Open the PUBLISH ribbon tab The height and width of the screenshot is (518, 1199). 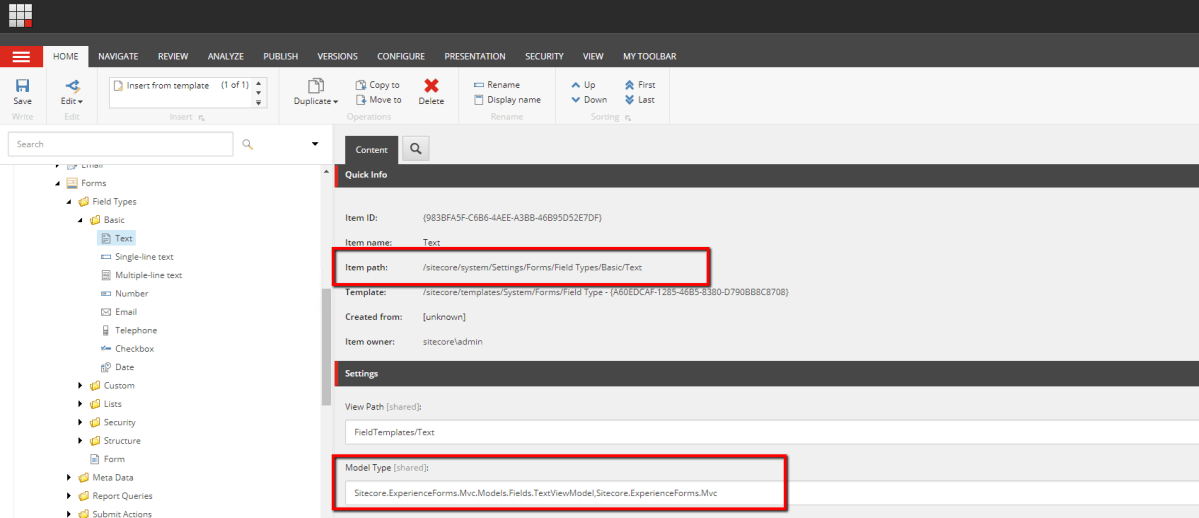[280, 57]
